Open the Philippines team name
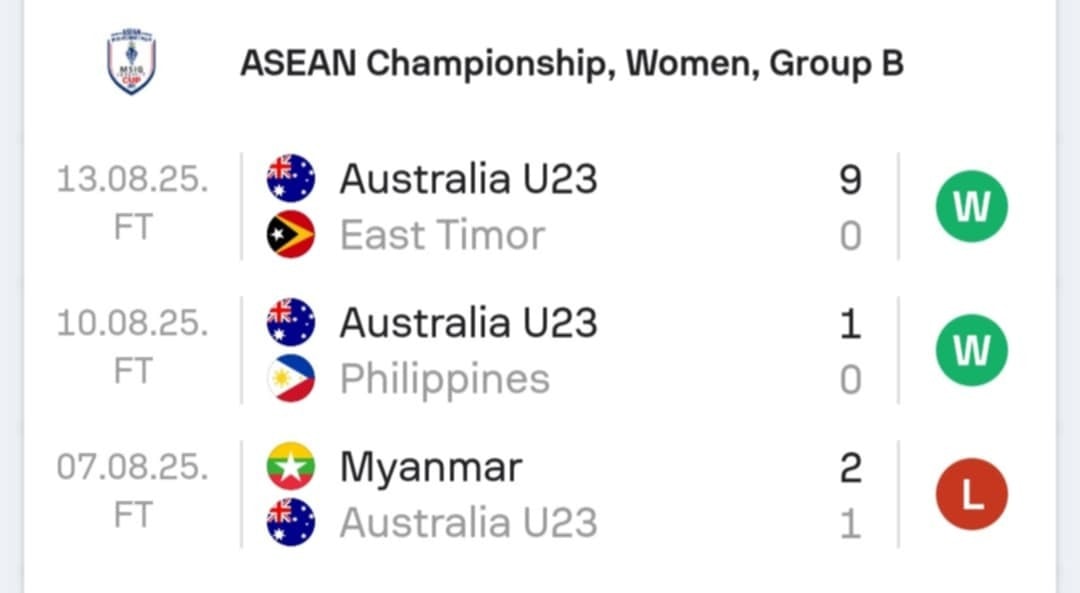The height and width of the screenshot is (593, 1080). 445,379
